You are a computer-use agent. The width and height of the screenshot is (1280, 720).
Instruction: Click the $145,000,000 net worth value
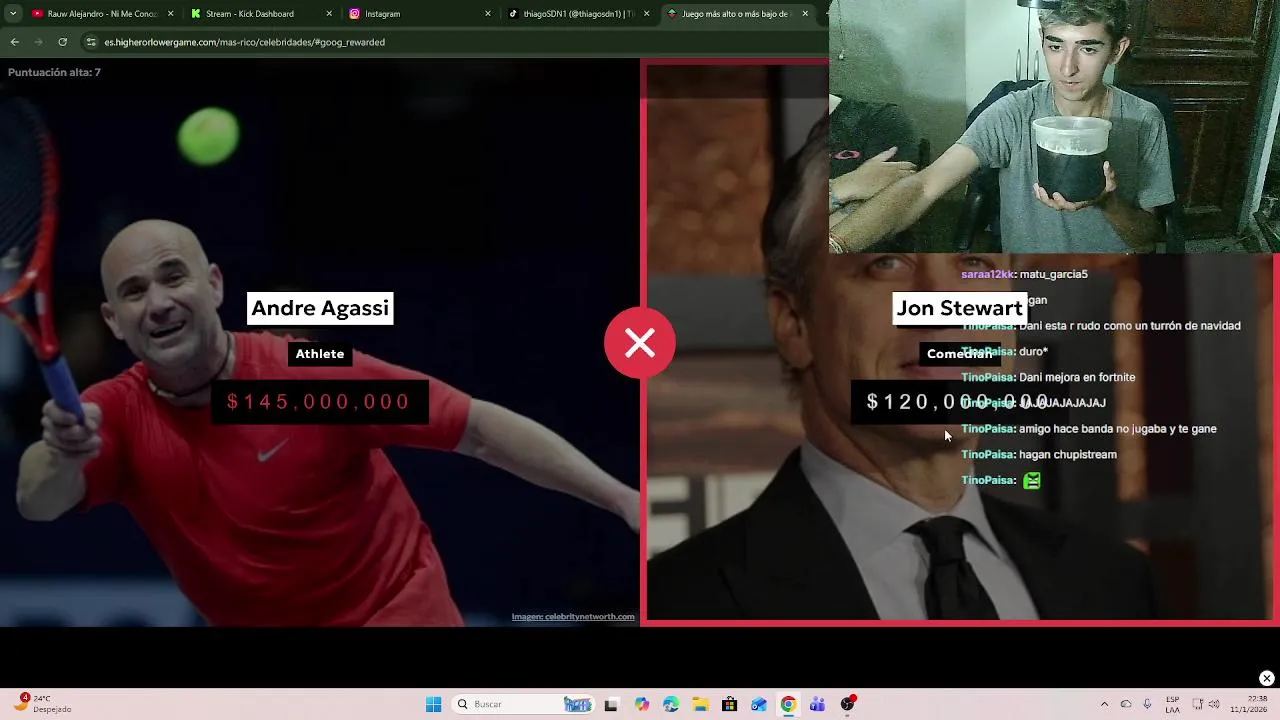tap(319, 402)
